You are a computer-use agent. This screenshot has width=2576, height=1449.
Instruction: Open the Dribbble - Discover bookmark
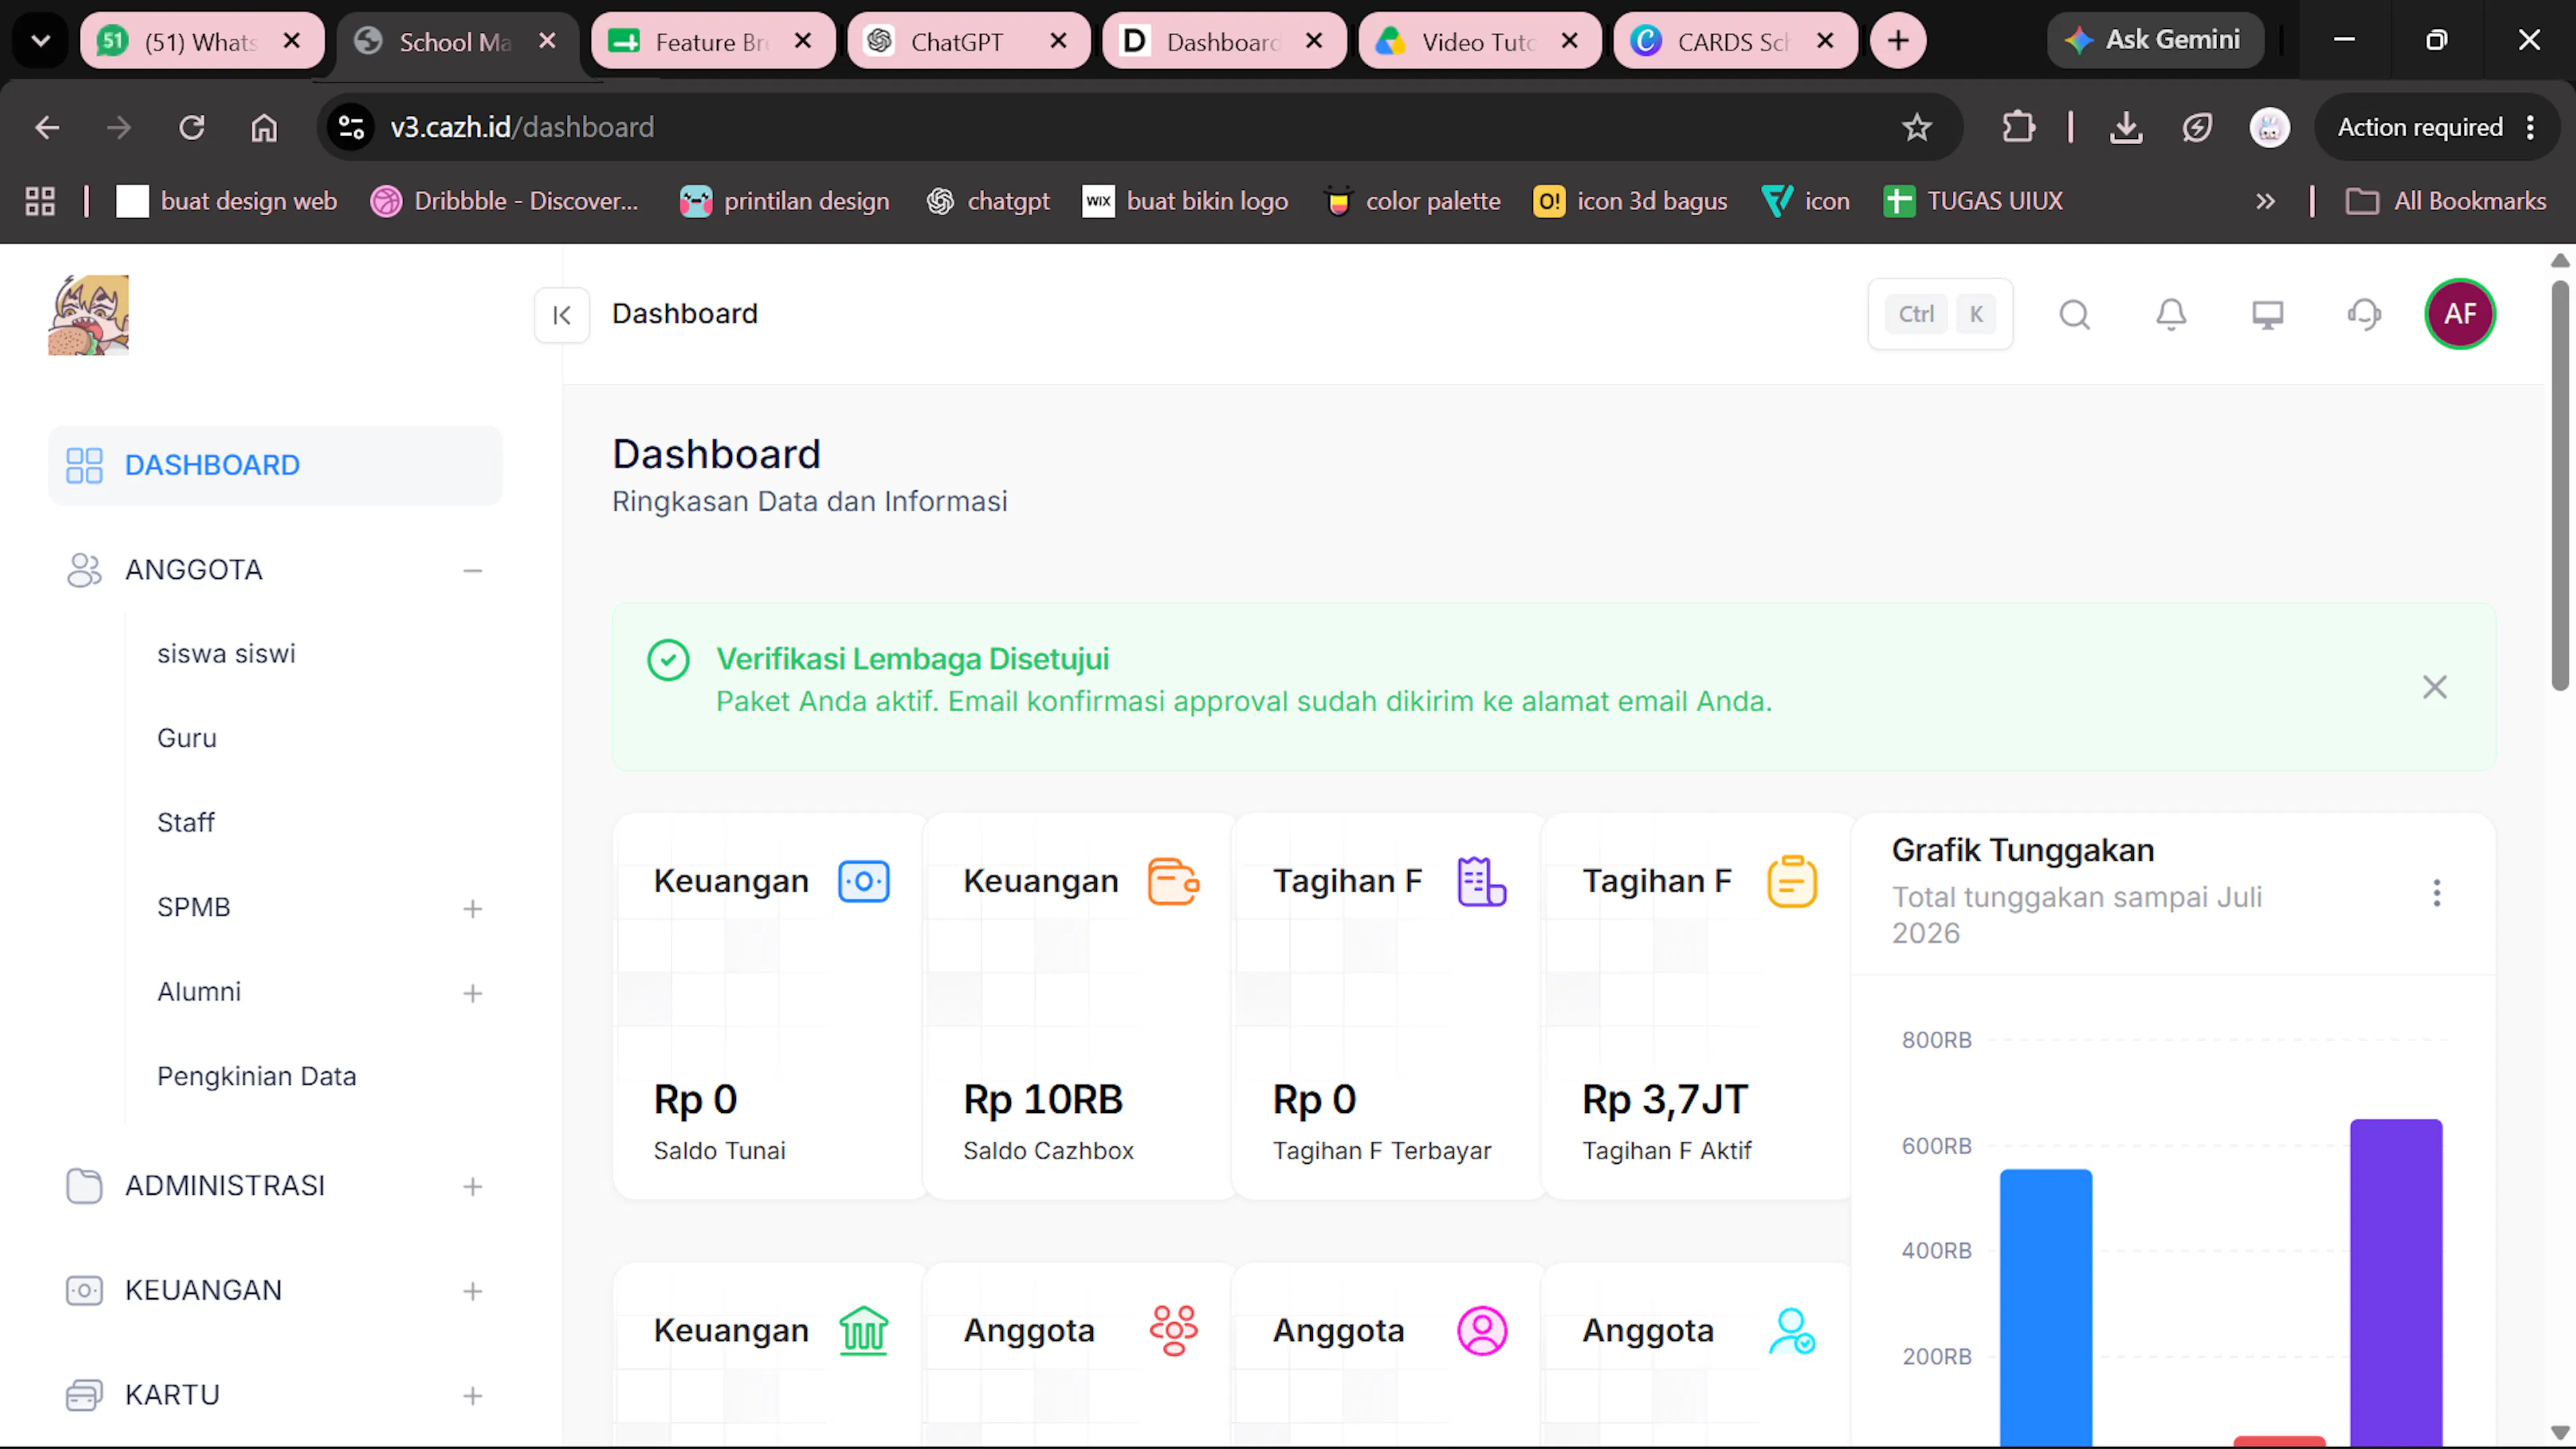(x=504, y=201)
